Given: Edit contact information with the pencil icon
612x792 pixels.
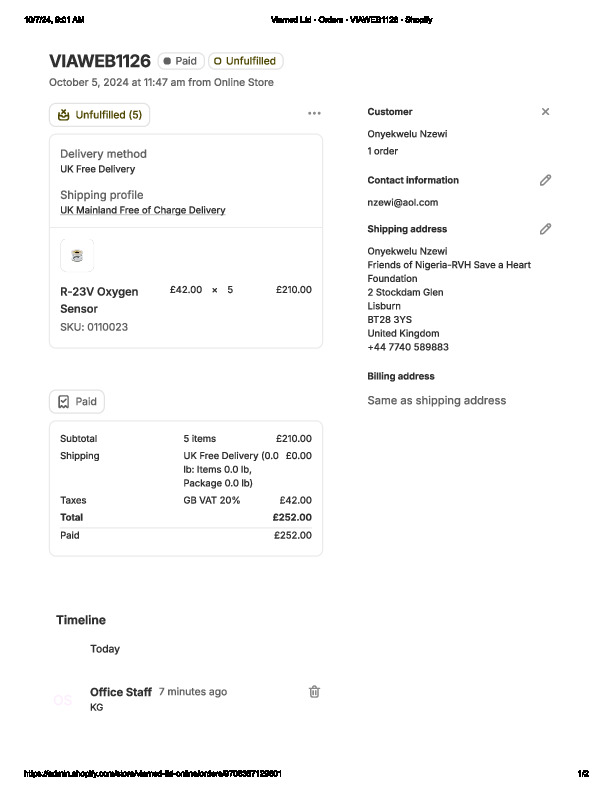Looking at the screenshot, I should pyautogui.click(x=545, y=180).
